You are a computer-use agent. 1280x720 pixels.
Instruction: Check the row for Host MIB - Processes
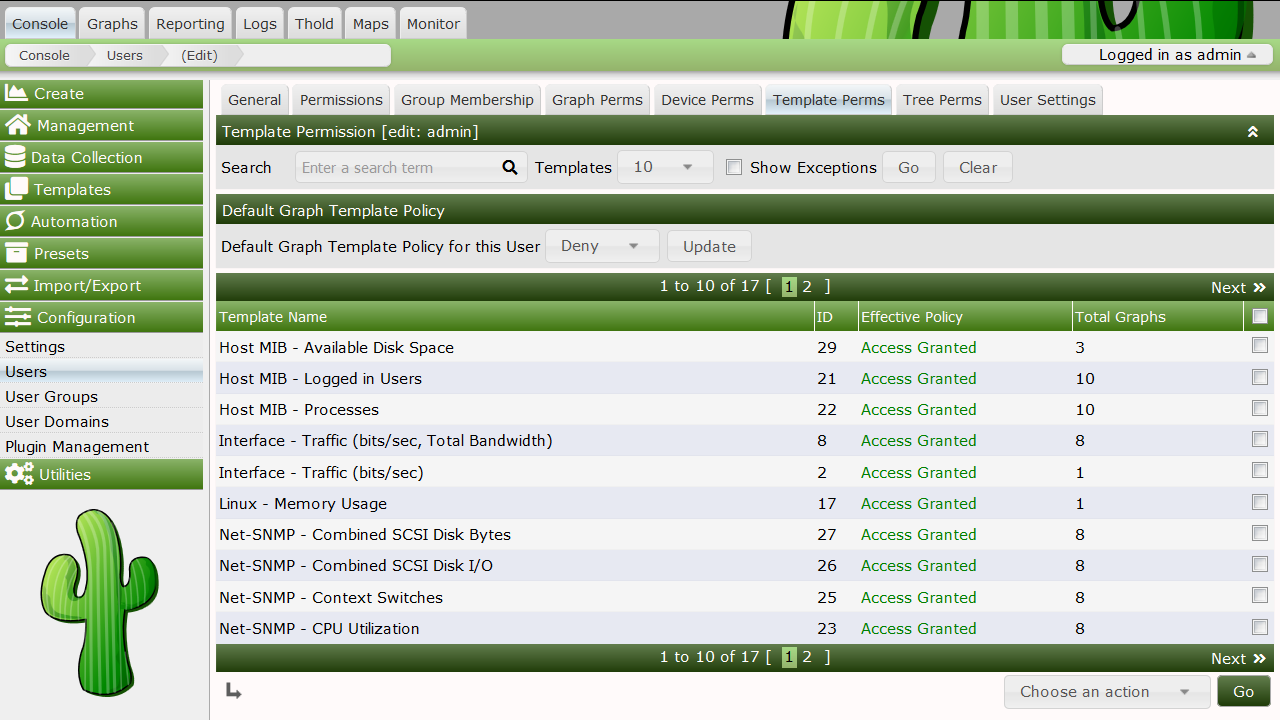1260,408
